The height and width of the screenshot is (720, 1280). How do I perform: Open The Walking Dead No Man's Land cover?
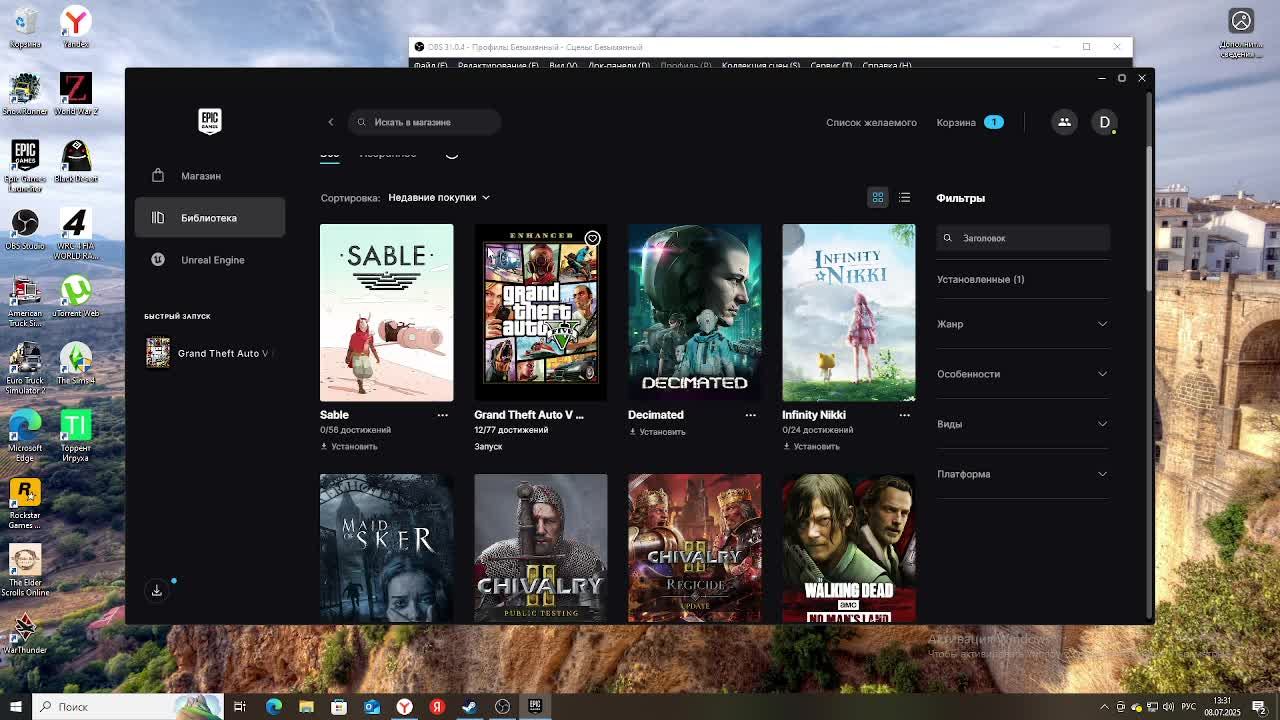point(848,548)
